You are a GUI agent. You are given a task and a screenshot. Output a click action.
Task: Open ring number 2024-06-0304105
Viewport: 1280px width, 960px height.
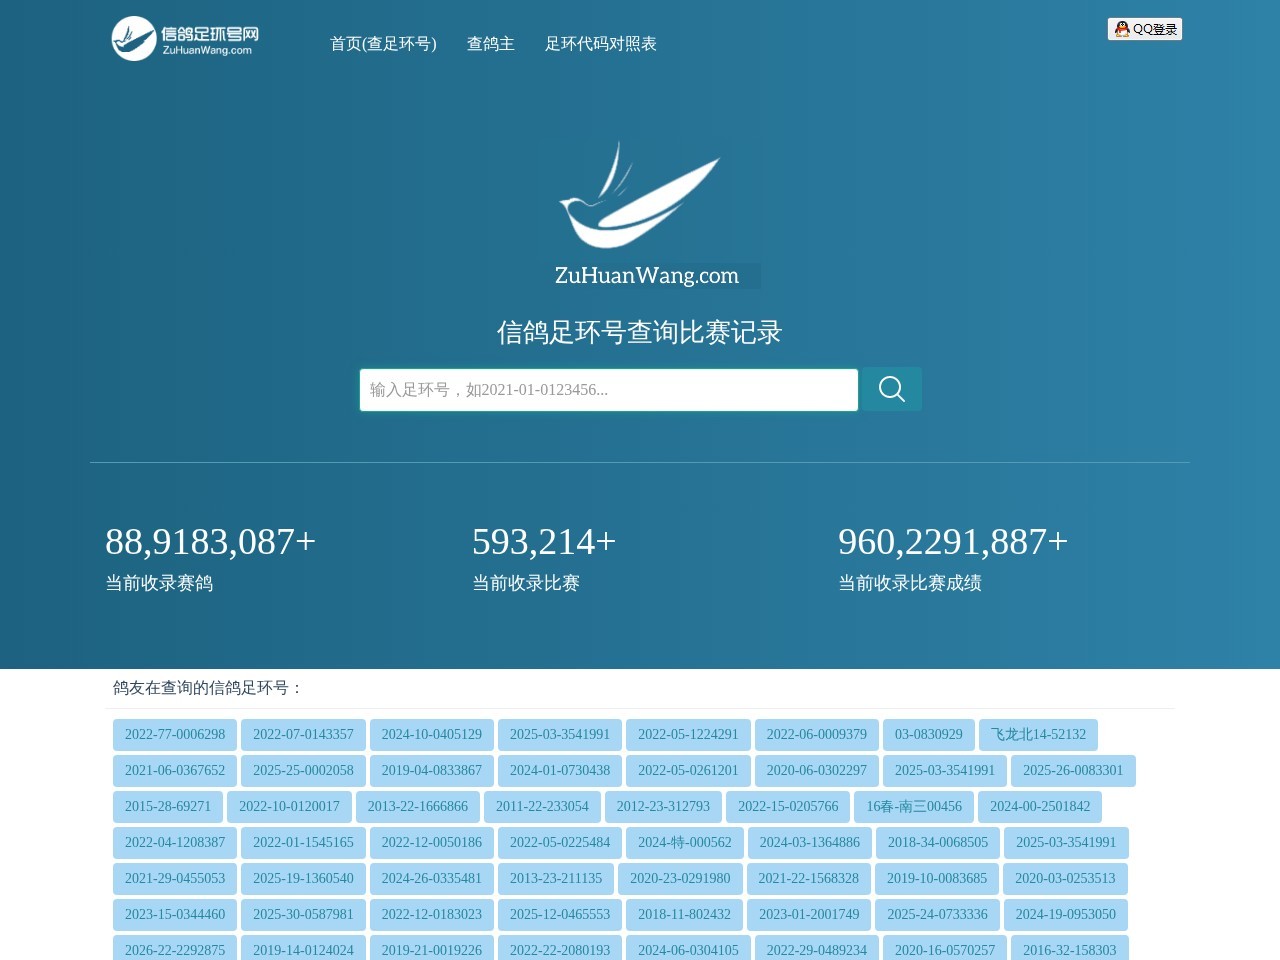click(x=688, y=948)
